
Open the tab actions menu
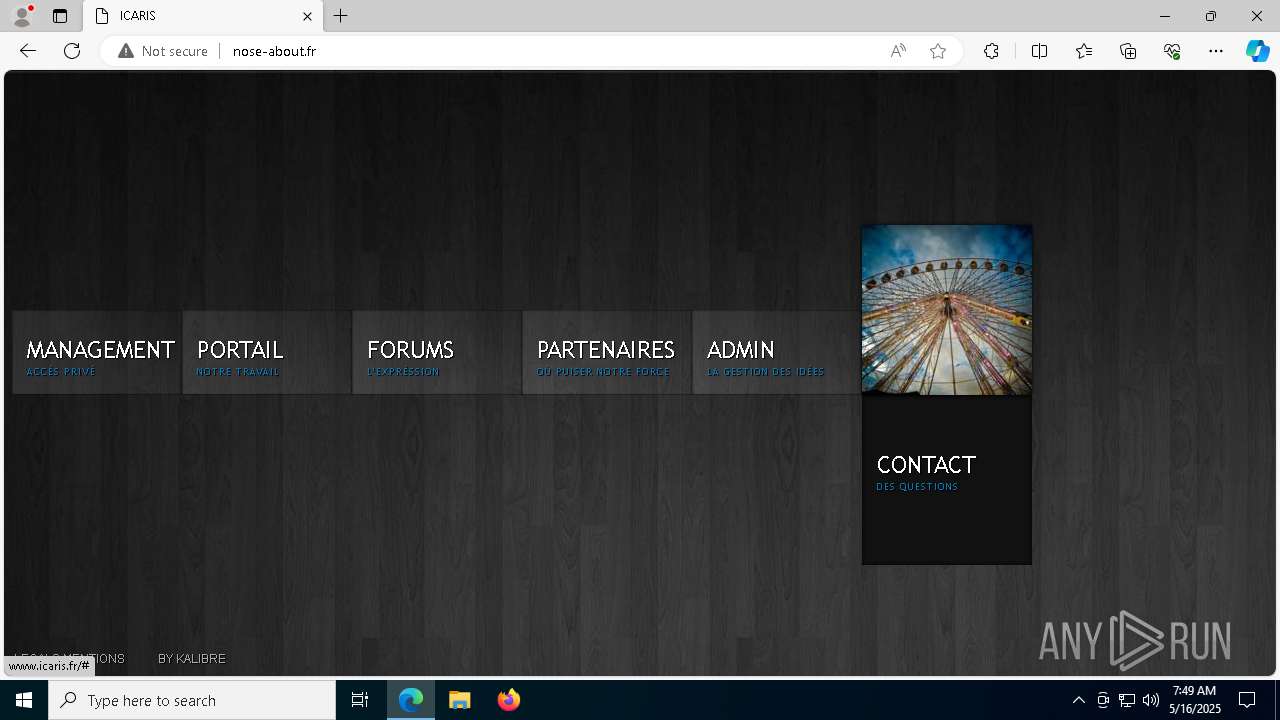click(x=60, y=16)
